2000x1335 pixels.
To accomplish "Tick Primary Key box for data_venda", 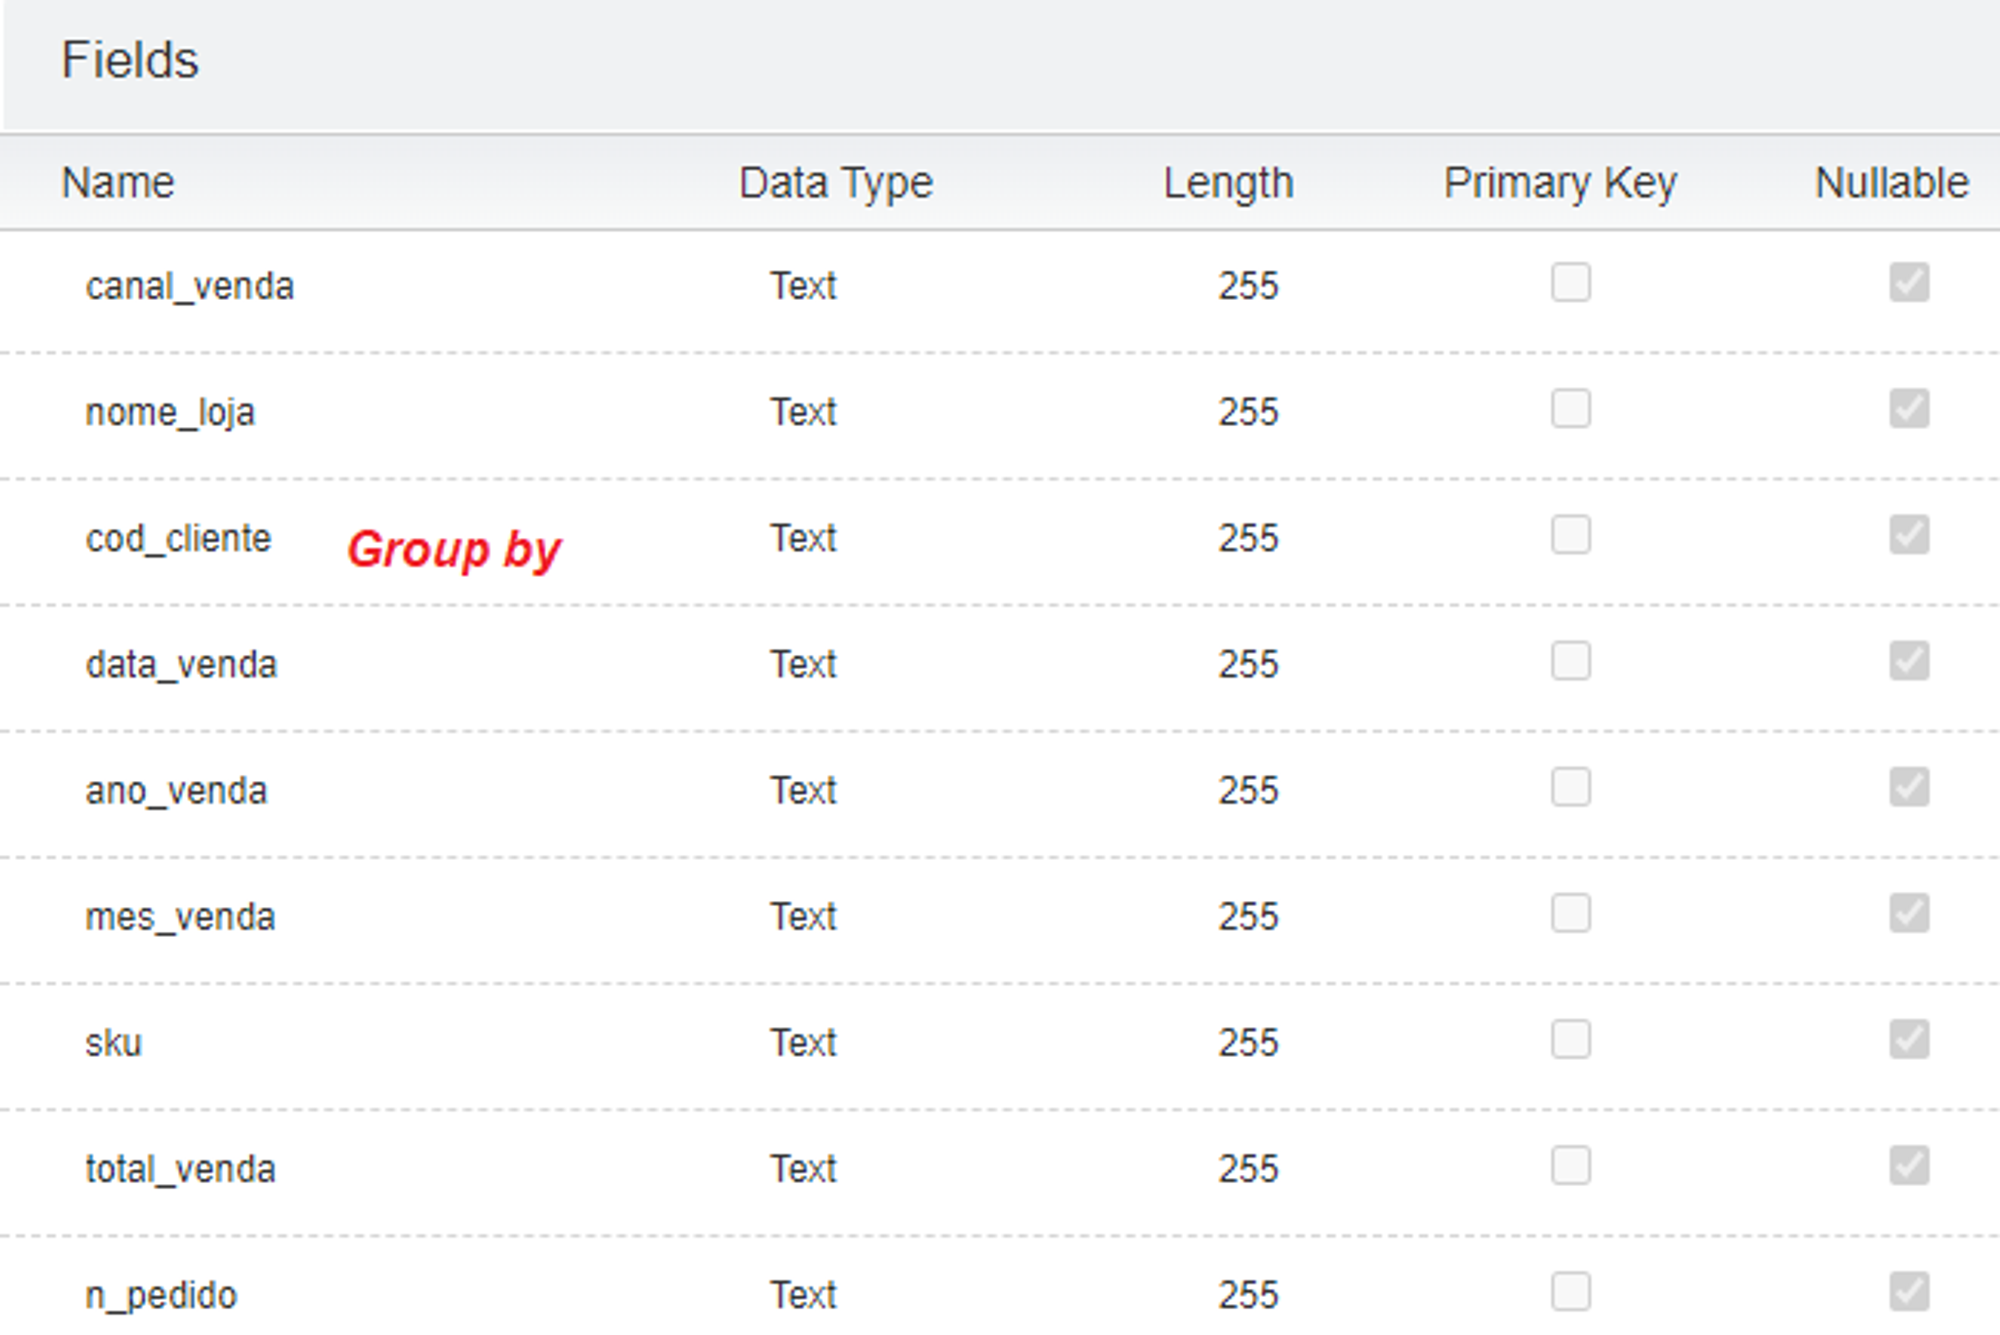I will 1570,661.
